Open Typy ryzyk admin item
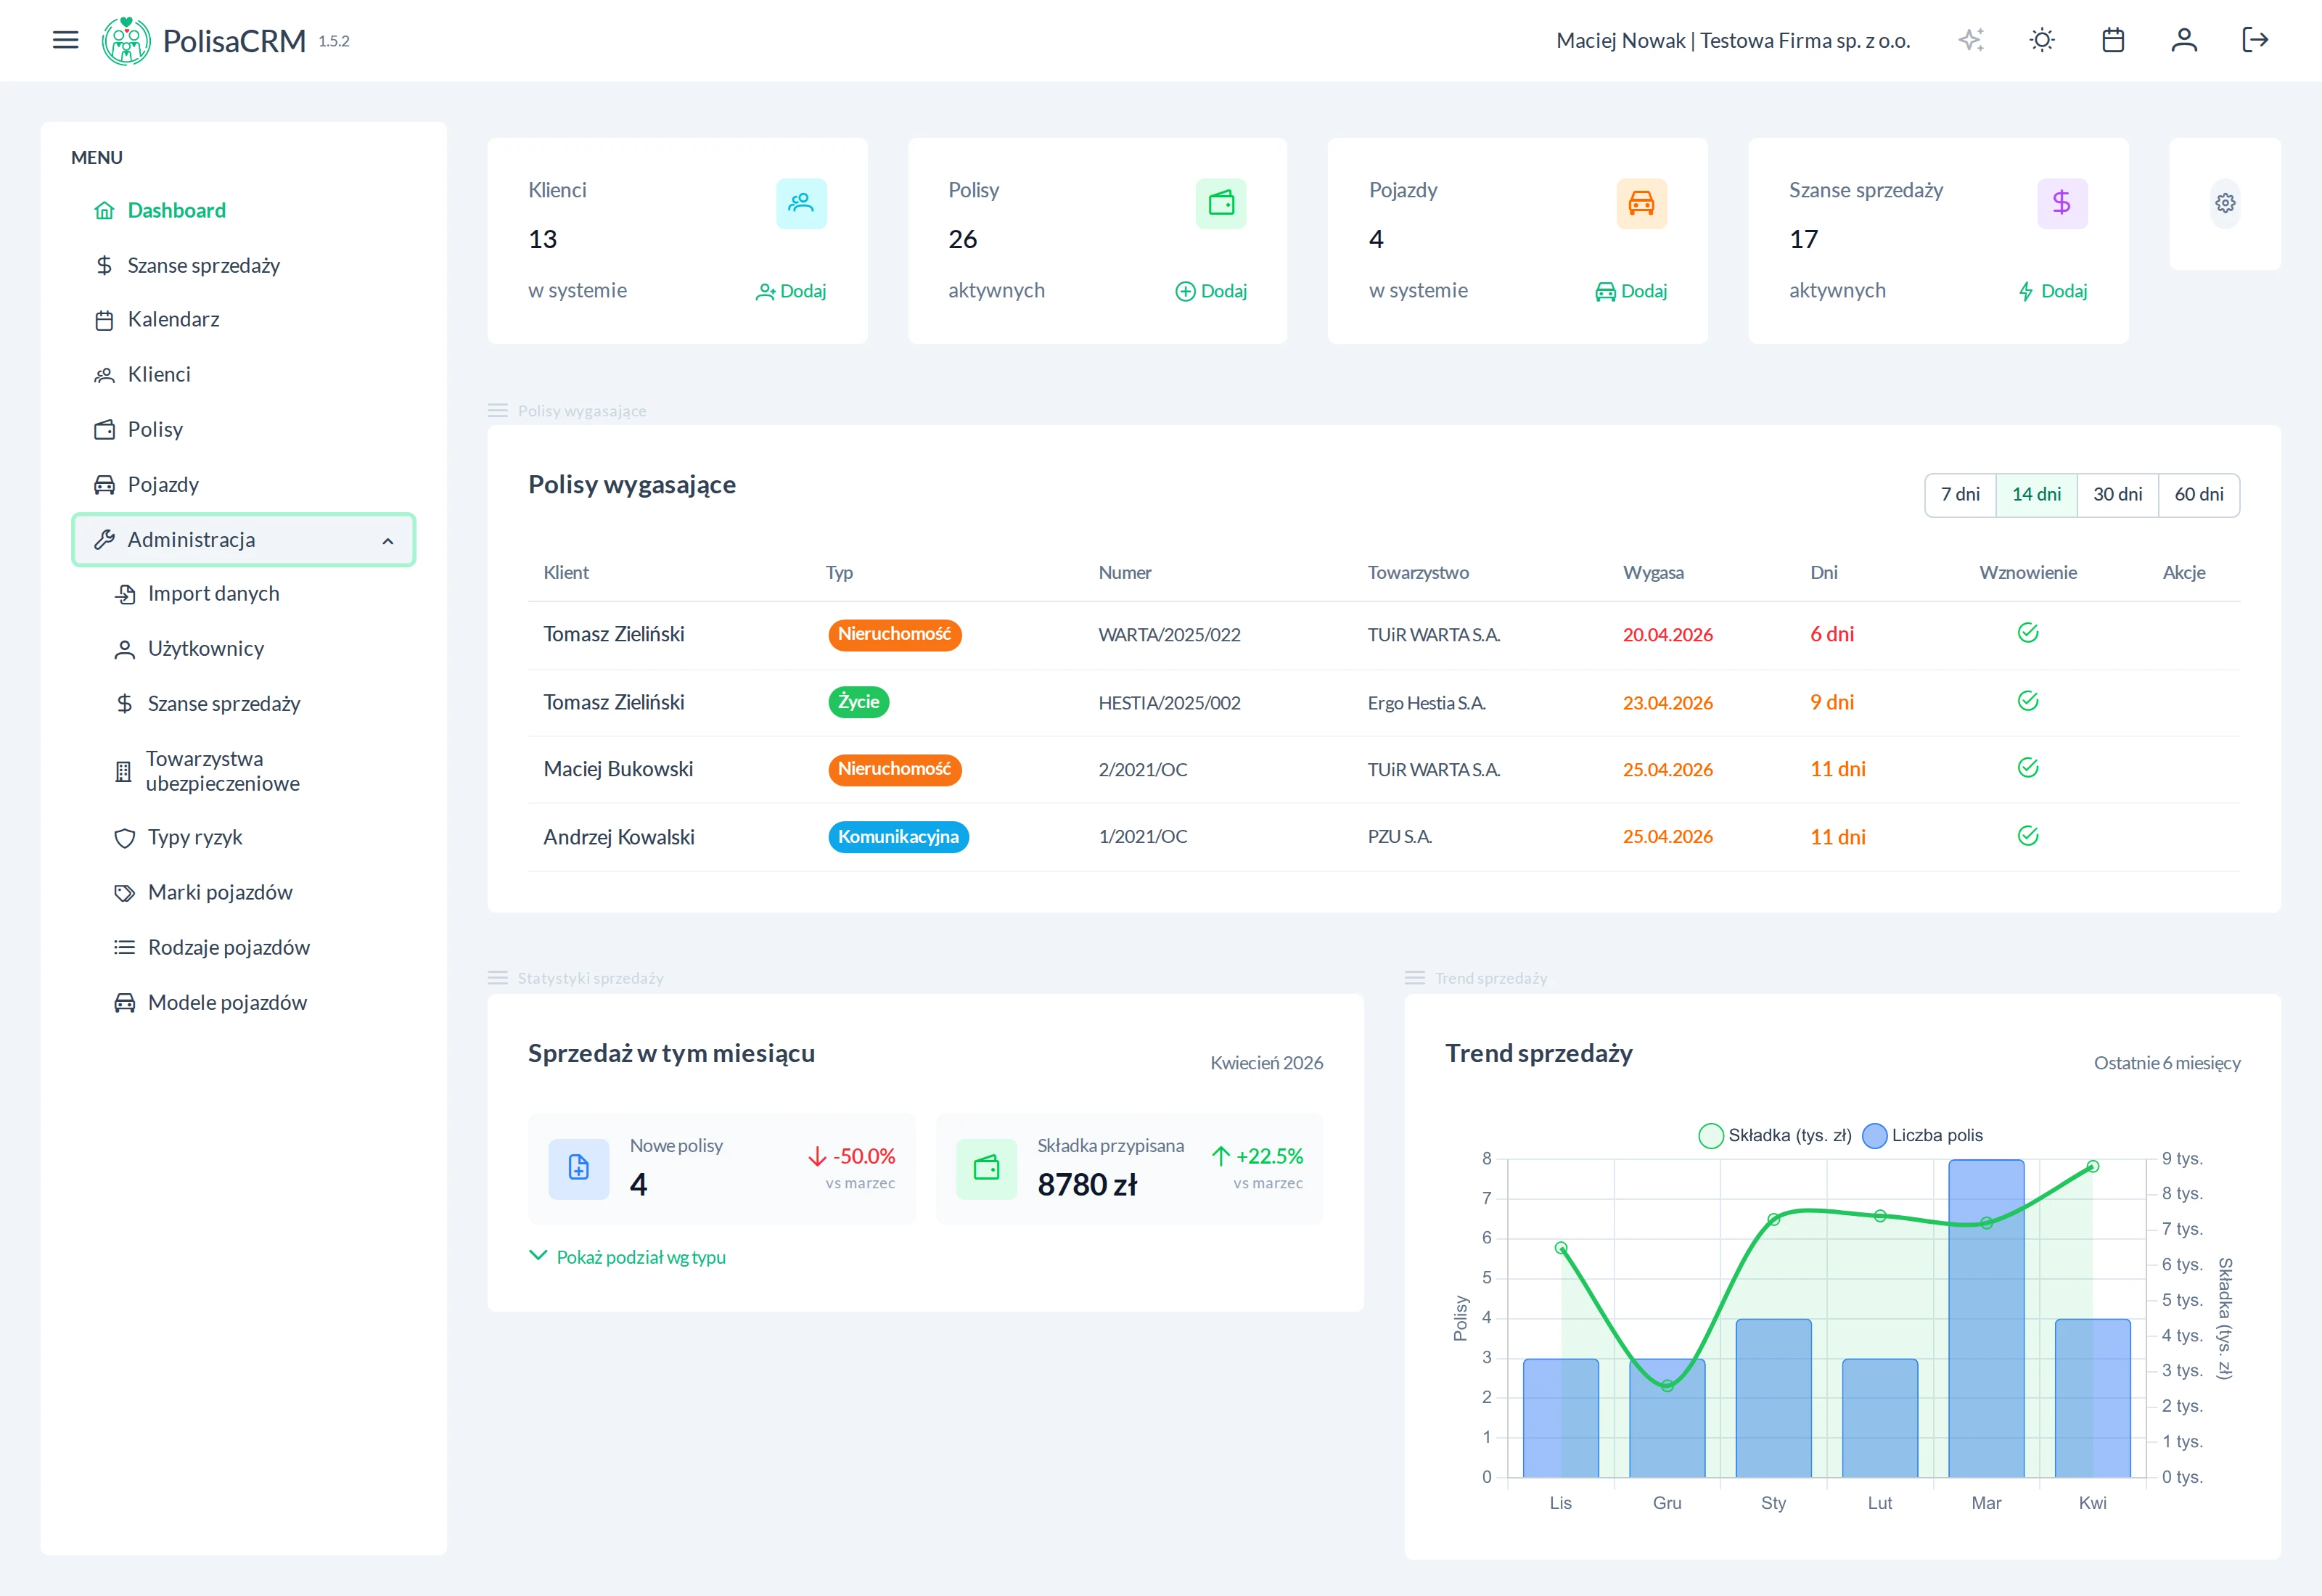Viewport: 2322px width, 1596px height. pos(195,837)
